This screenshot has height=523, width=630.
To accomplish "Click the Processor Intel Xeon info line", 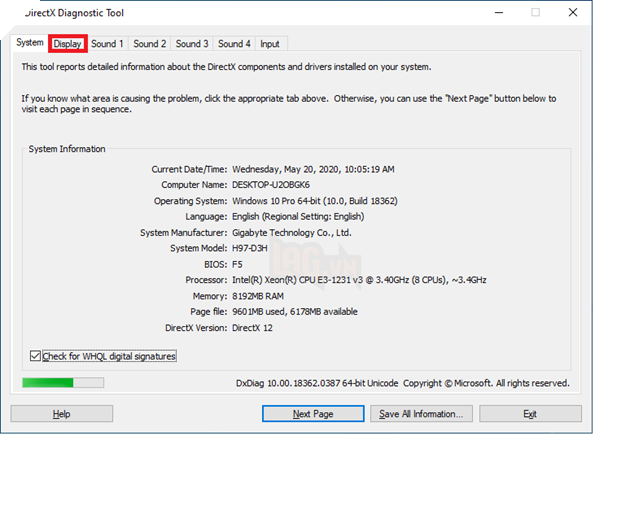I will [x=359, y=280].
